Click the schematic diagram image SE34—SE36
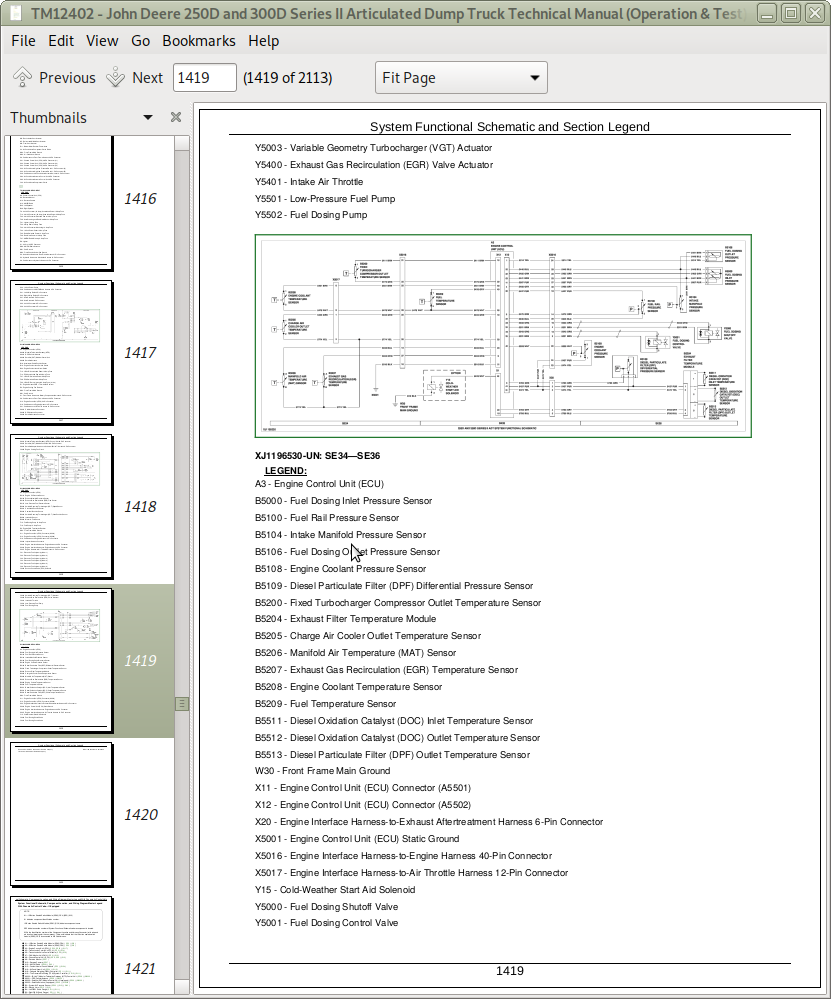This screenshot has height=999, width=831. [x=503, y=336]
